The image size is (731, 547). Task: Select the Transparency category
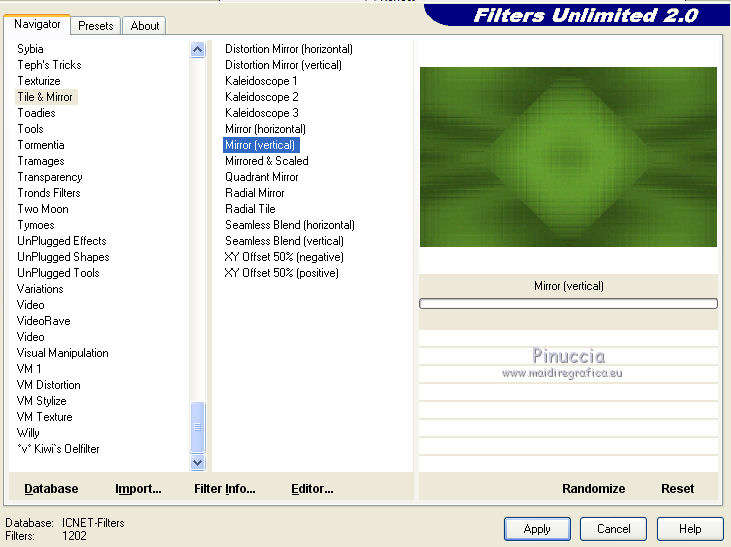[x=50, y=177]
